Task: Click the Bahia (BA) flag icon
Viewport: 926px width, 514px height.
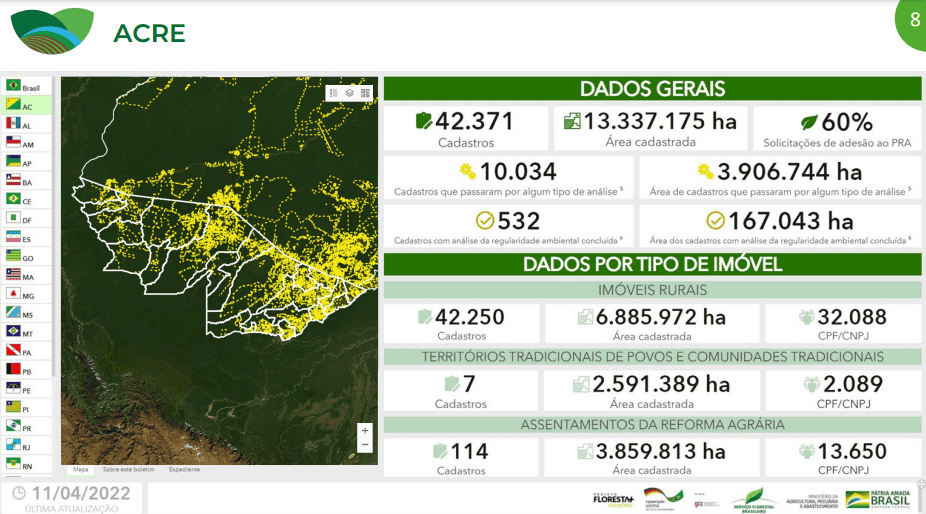Action: click(x=14, y=181)
